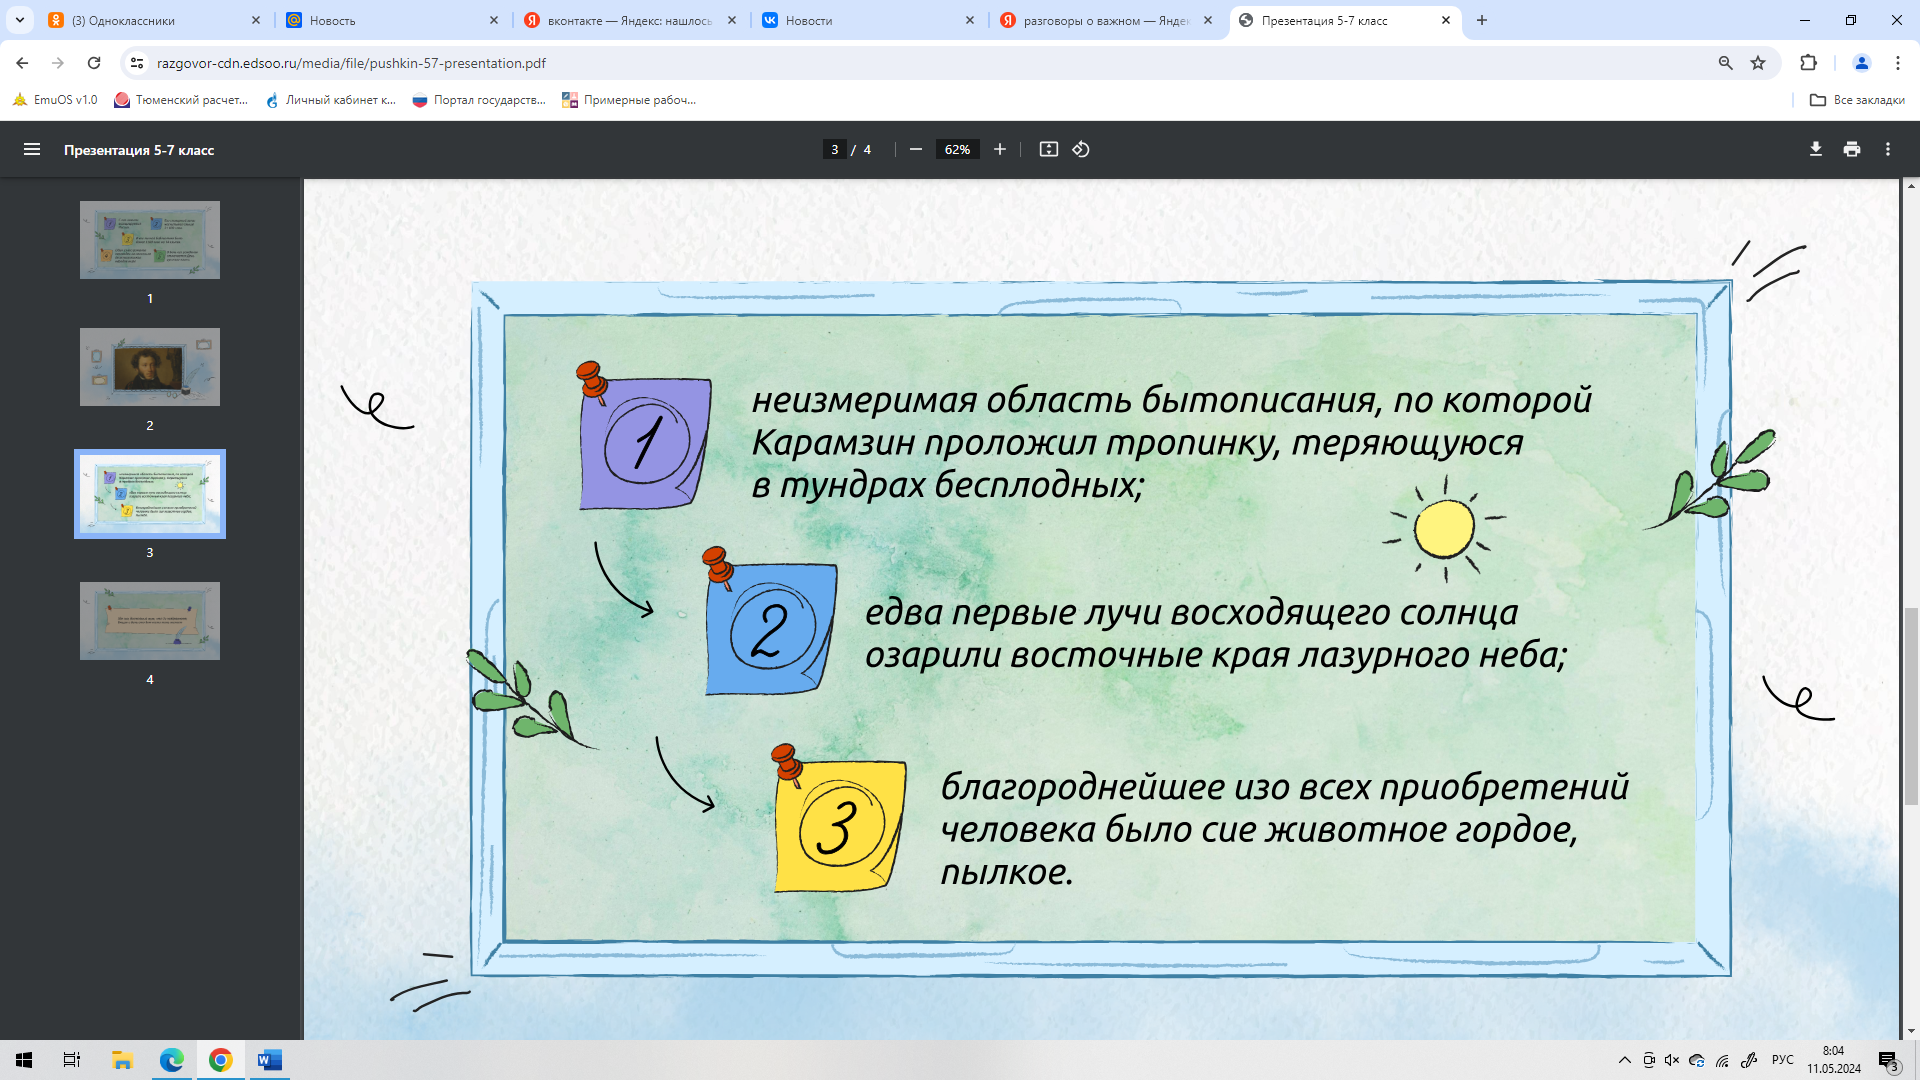The width and height of the screenshot is (1920, 1080).
Task: Open Word from the taskbar
Action: [269, 1060]
